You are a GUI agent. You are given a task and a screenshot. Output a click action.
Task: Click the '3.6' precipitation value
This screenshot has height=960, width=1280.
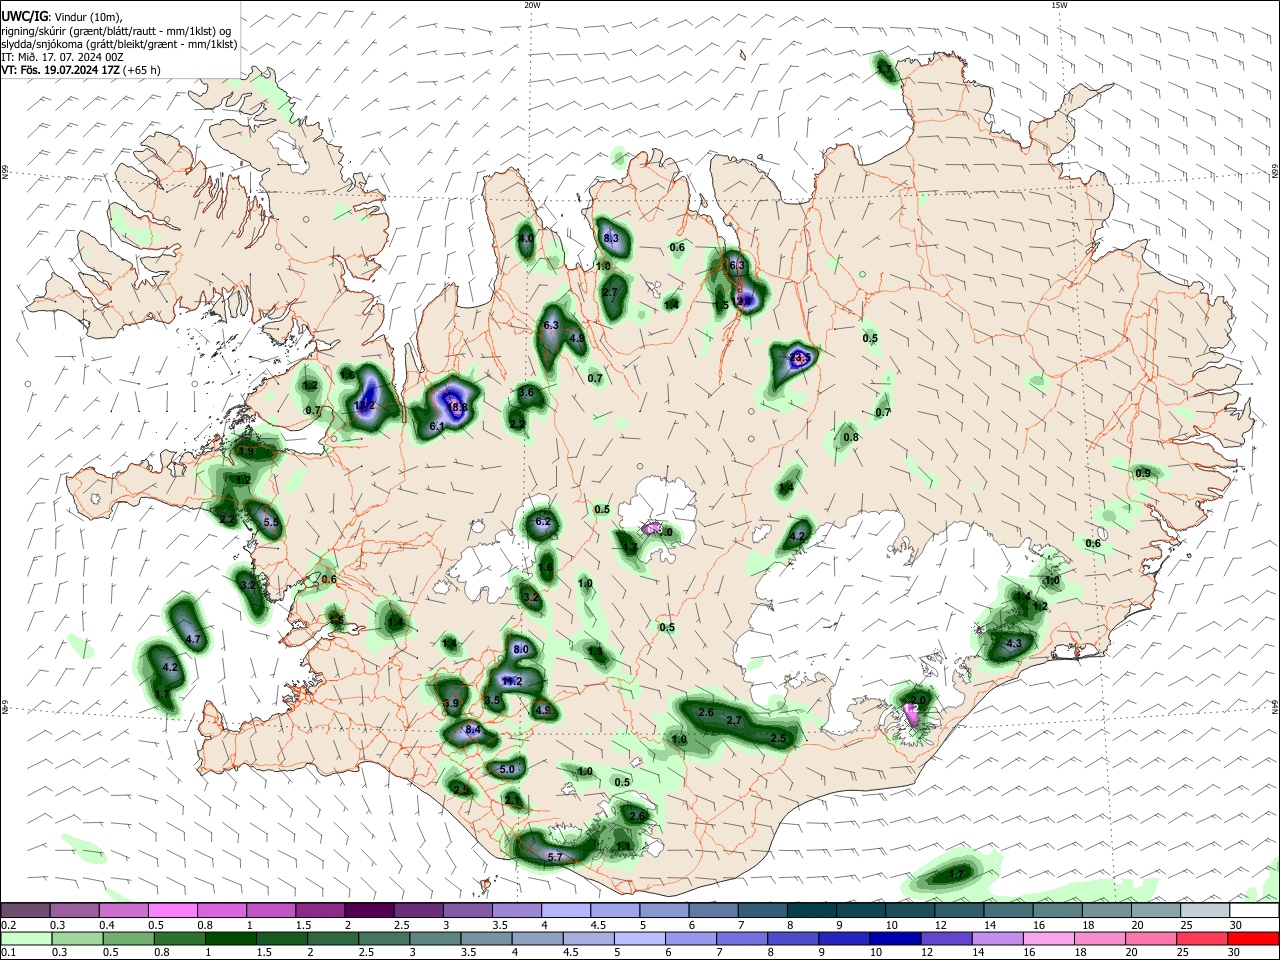526,393
